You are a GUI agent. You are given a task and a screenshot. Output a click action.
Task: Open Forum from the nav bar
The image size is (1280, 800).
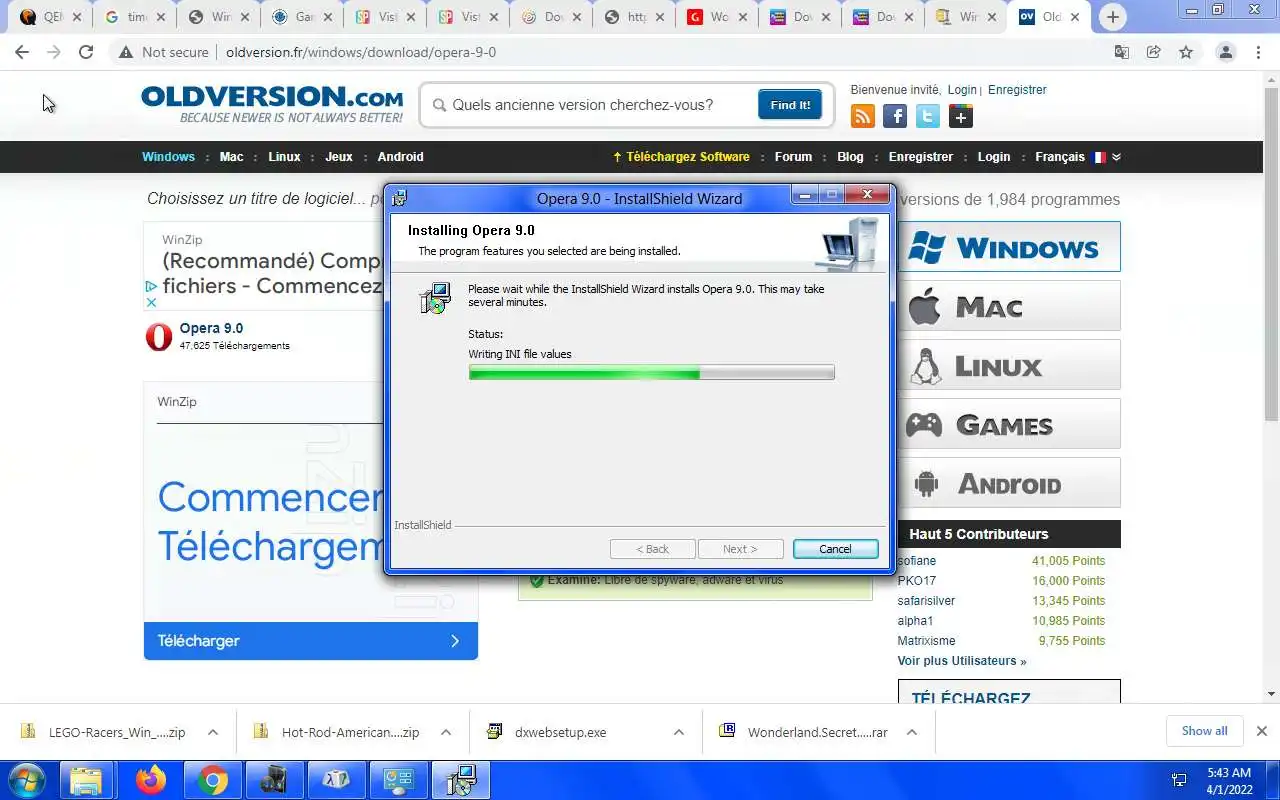pos(793,157)
